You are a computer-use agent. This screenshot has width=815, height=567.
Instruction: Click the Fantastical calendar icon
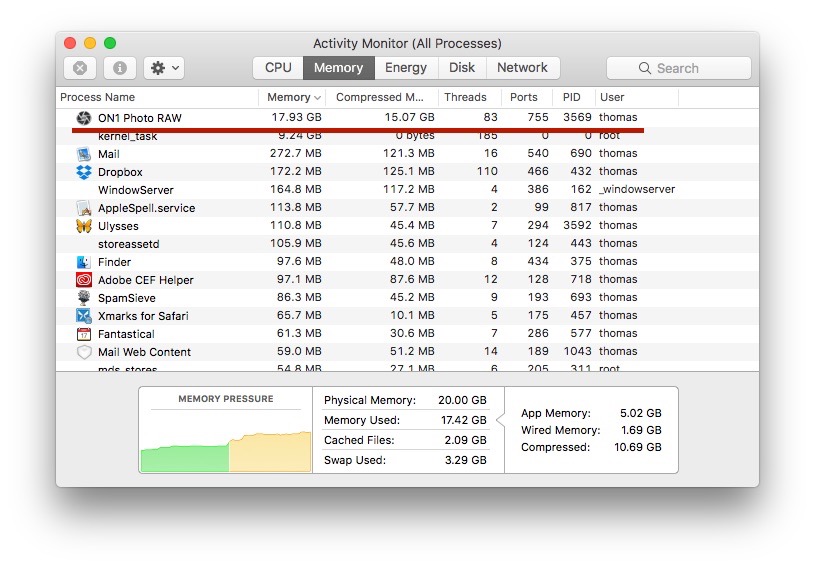coord(84,334)
